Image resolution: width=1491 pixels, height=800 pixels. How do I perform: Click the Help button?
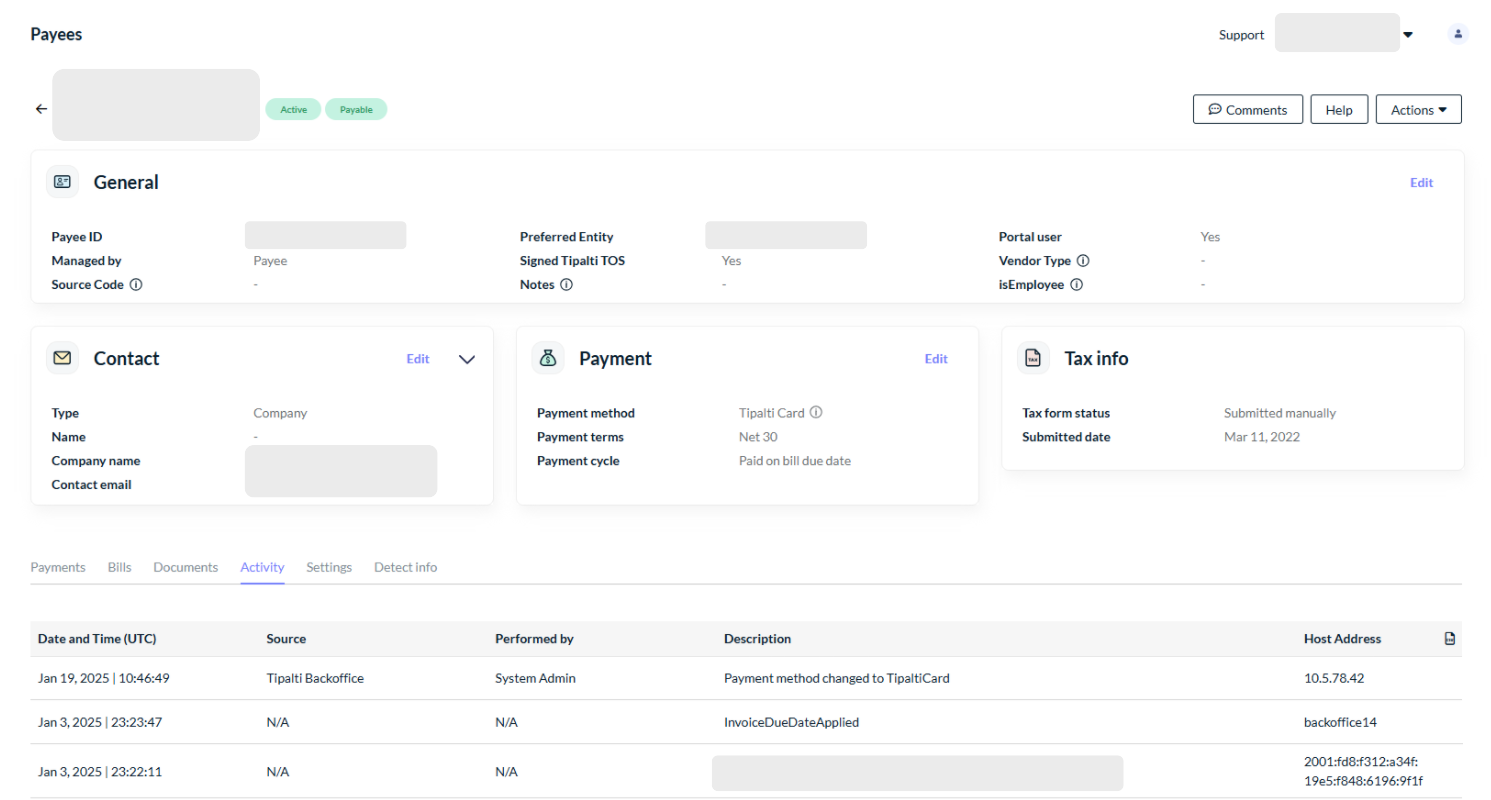tap(1339, 110)
